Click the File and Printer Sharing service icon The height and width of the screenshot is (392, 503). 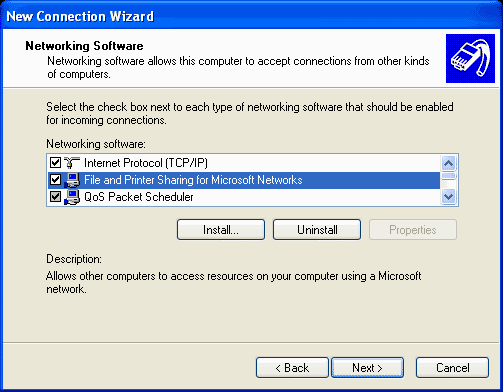(72, 180)
